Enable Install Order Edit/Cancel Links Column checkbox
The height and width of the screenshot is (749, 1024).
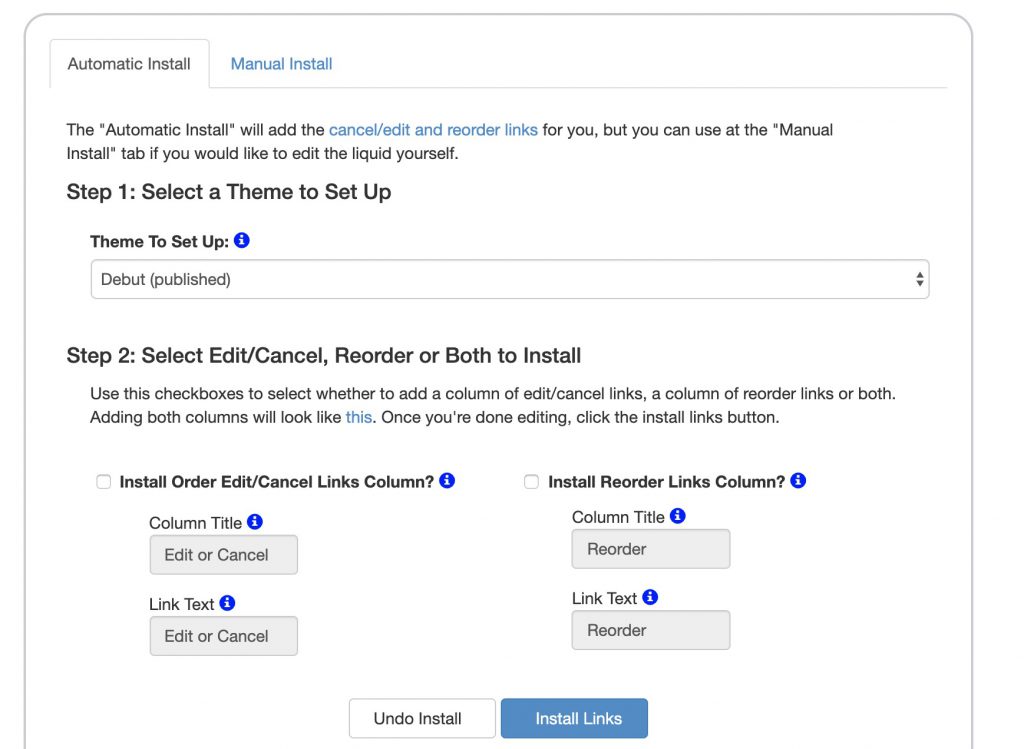(x=103, y=482)
